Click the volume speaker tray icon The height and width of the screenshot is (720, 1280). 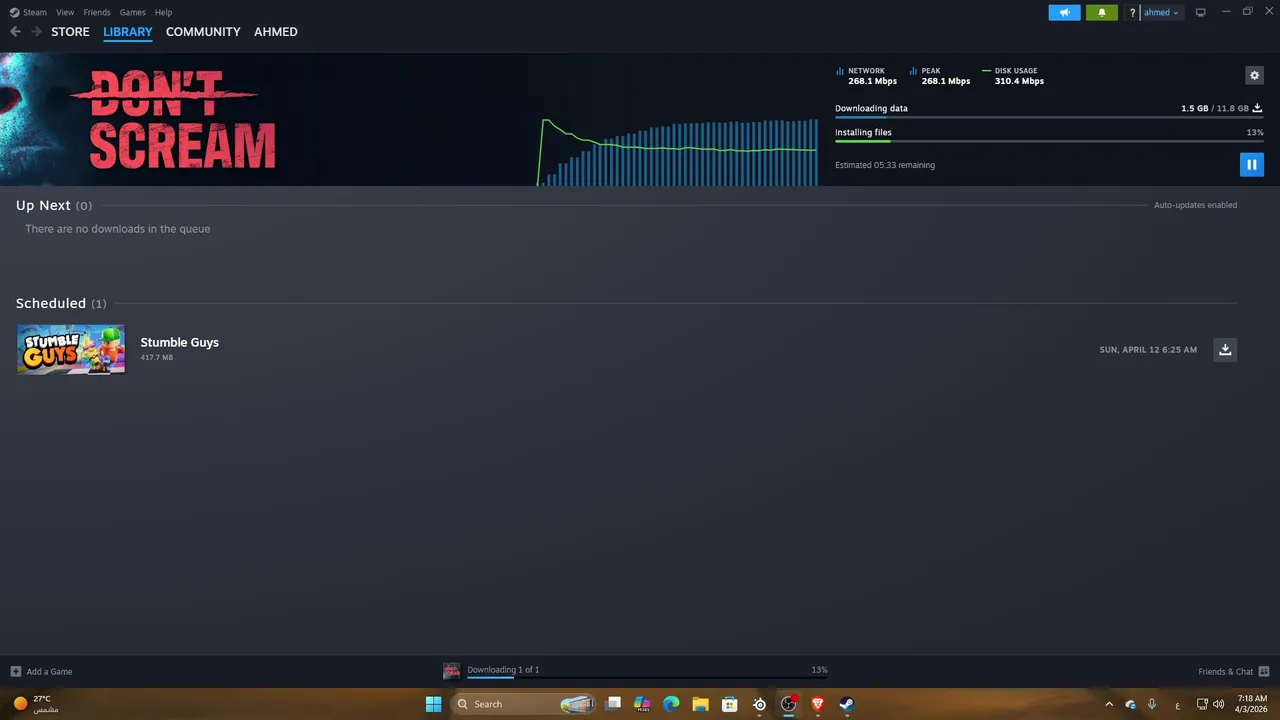pyautogui.click(x=1218, y=704)
